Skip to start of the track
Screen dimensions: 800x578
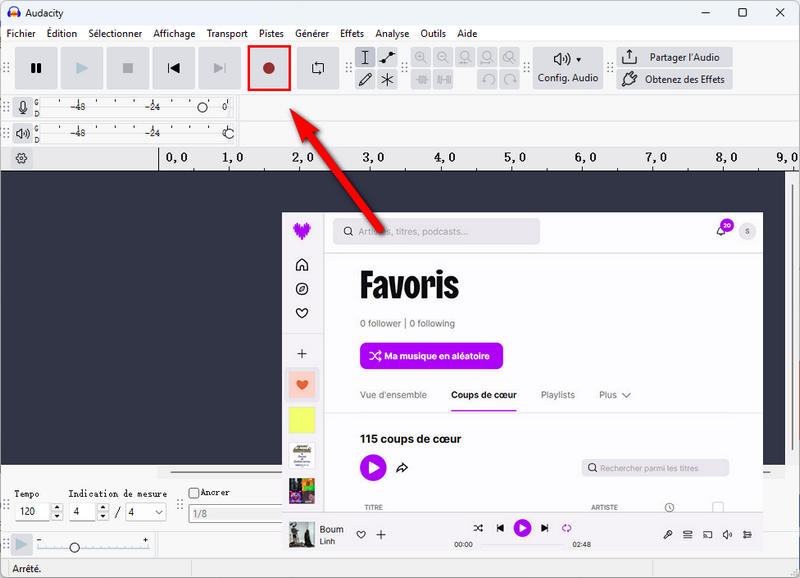click(173, 68)
